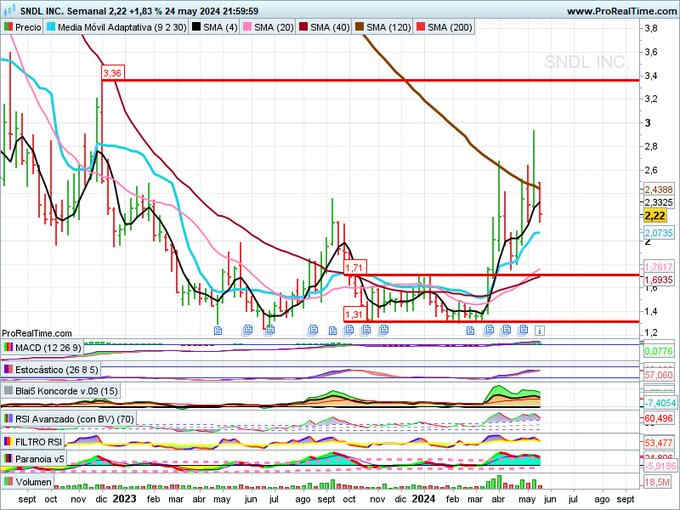Image resolution: width=680 pixels, height=510 pixels.
Task: Click the yellow 2,22 current price tag
Action: 655,216
